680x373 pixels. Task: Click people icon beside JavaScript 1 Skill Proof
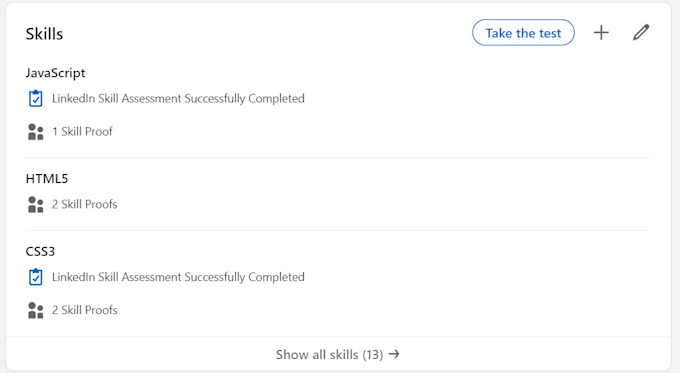point(36,132)
